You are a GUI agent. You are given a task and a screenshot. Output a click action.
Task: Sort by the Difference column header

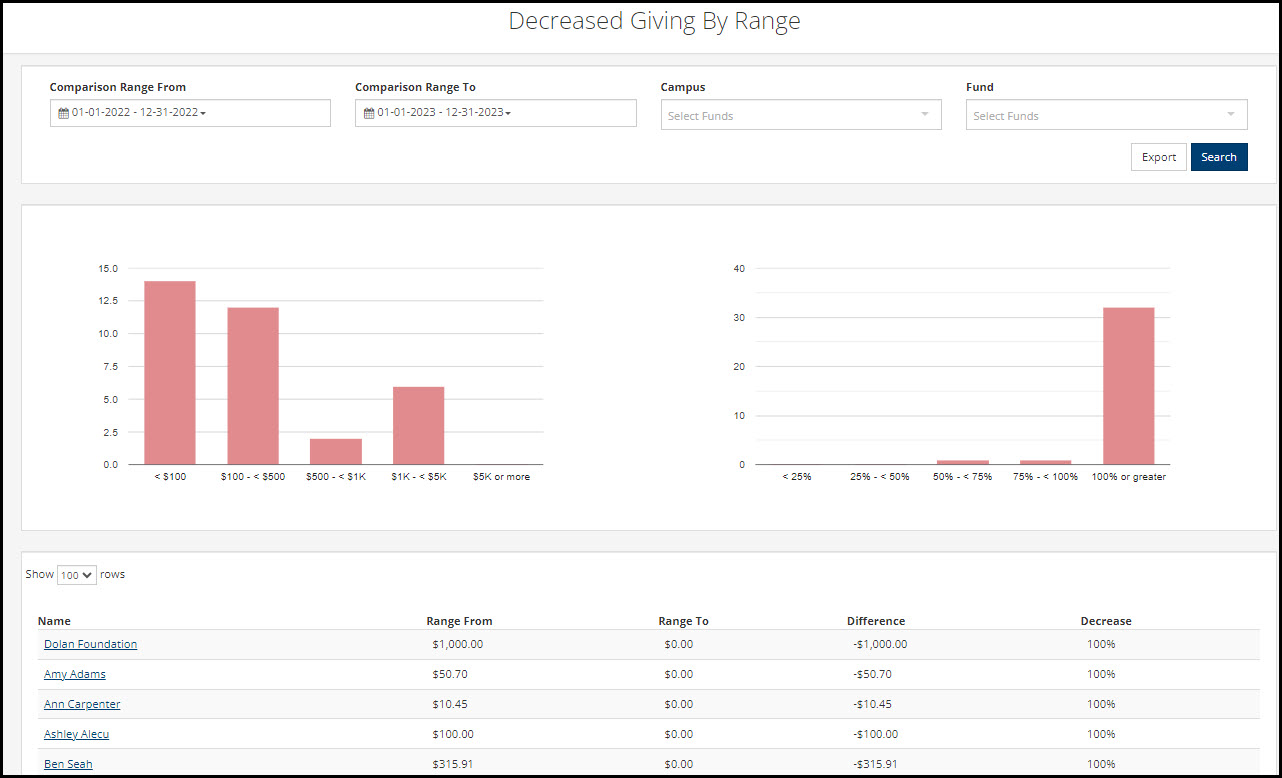coord(876,621)
